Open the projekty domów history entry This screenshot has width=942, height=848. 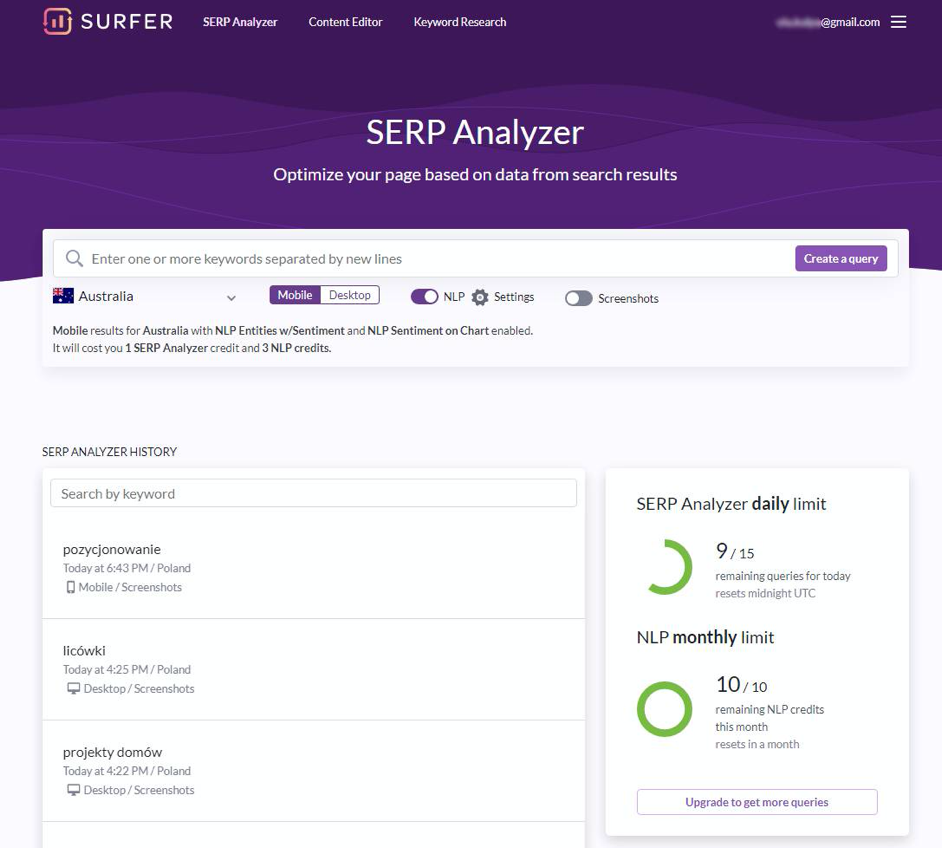[314, 771]
